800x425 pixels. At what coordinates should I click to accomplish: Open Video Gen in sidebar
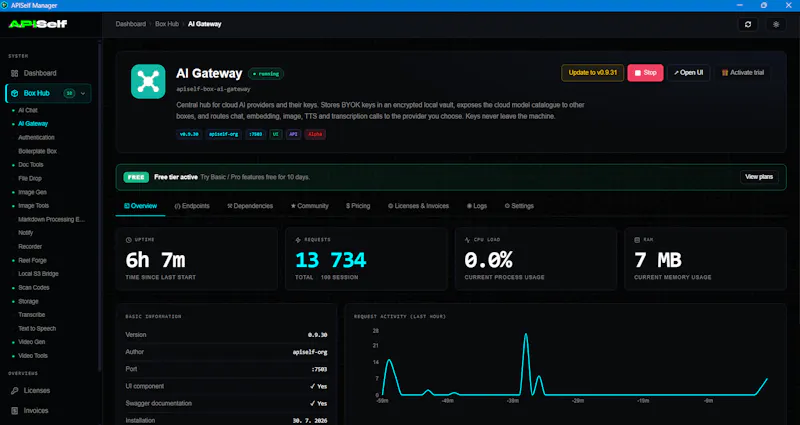click(x=32, y=342)
